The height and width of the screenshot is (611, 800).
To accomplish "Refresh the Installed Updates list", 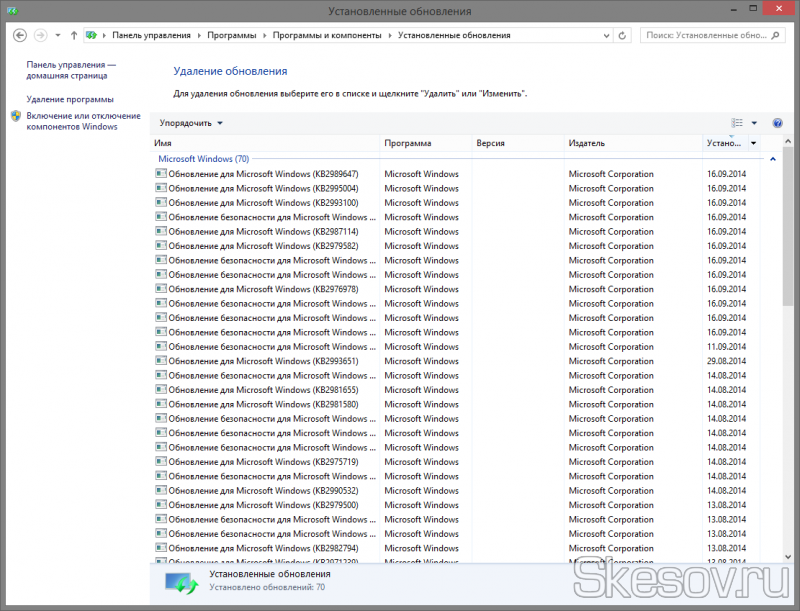I will point(623,35).
